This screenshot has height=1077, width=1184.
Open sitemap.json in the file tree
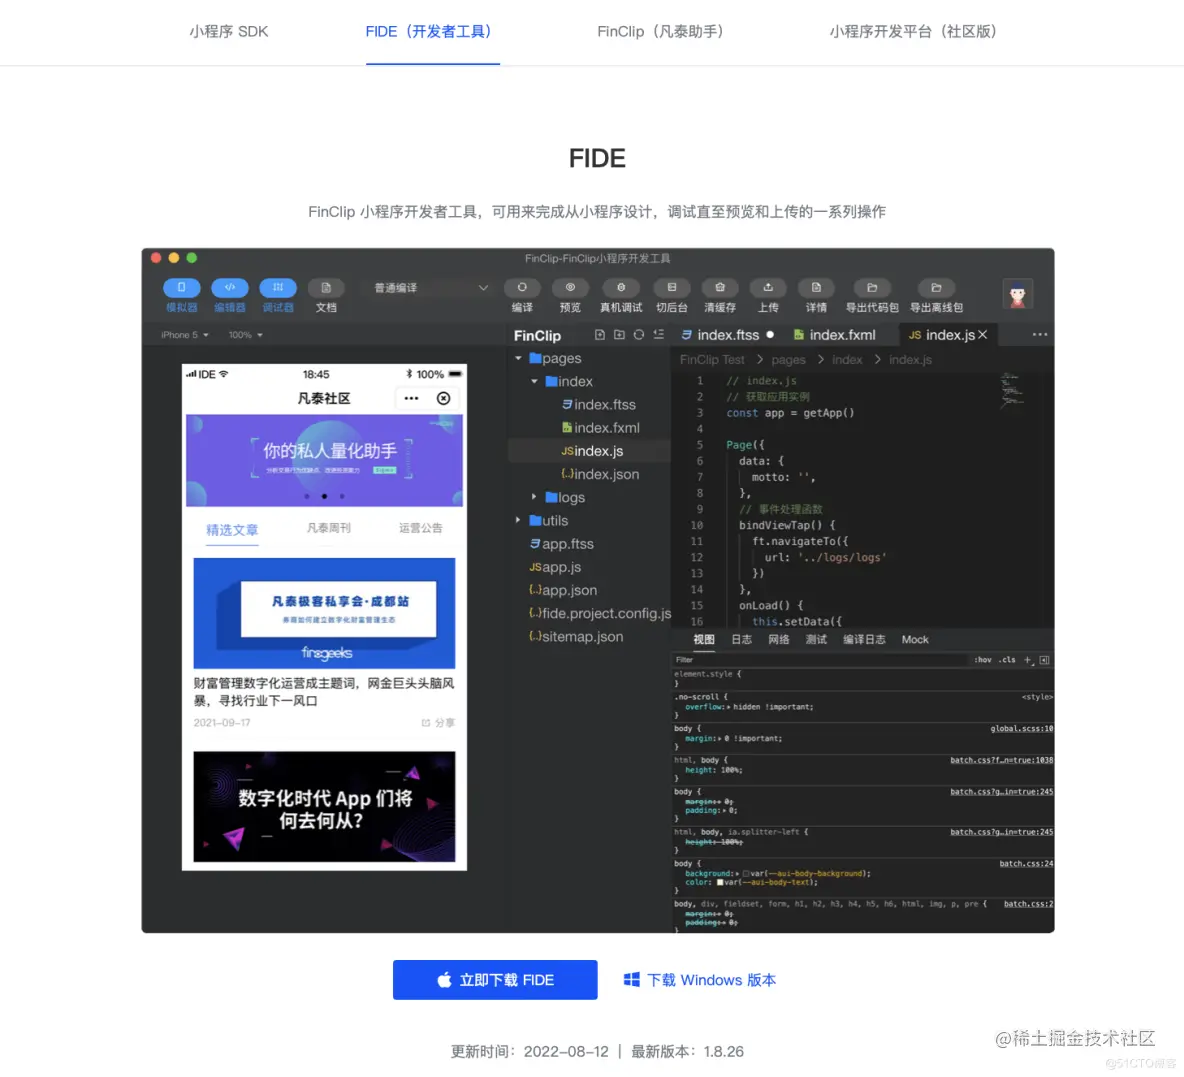click(576, 637)
